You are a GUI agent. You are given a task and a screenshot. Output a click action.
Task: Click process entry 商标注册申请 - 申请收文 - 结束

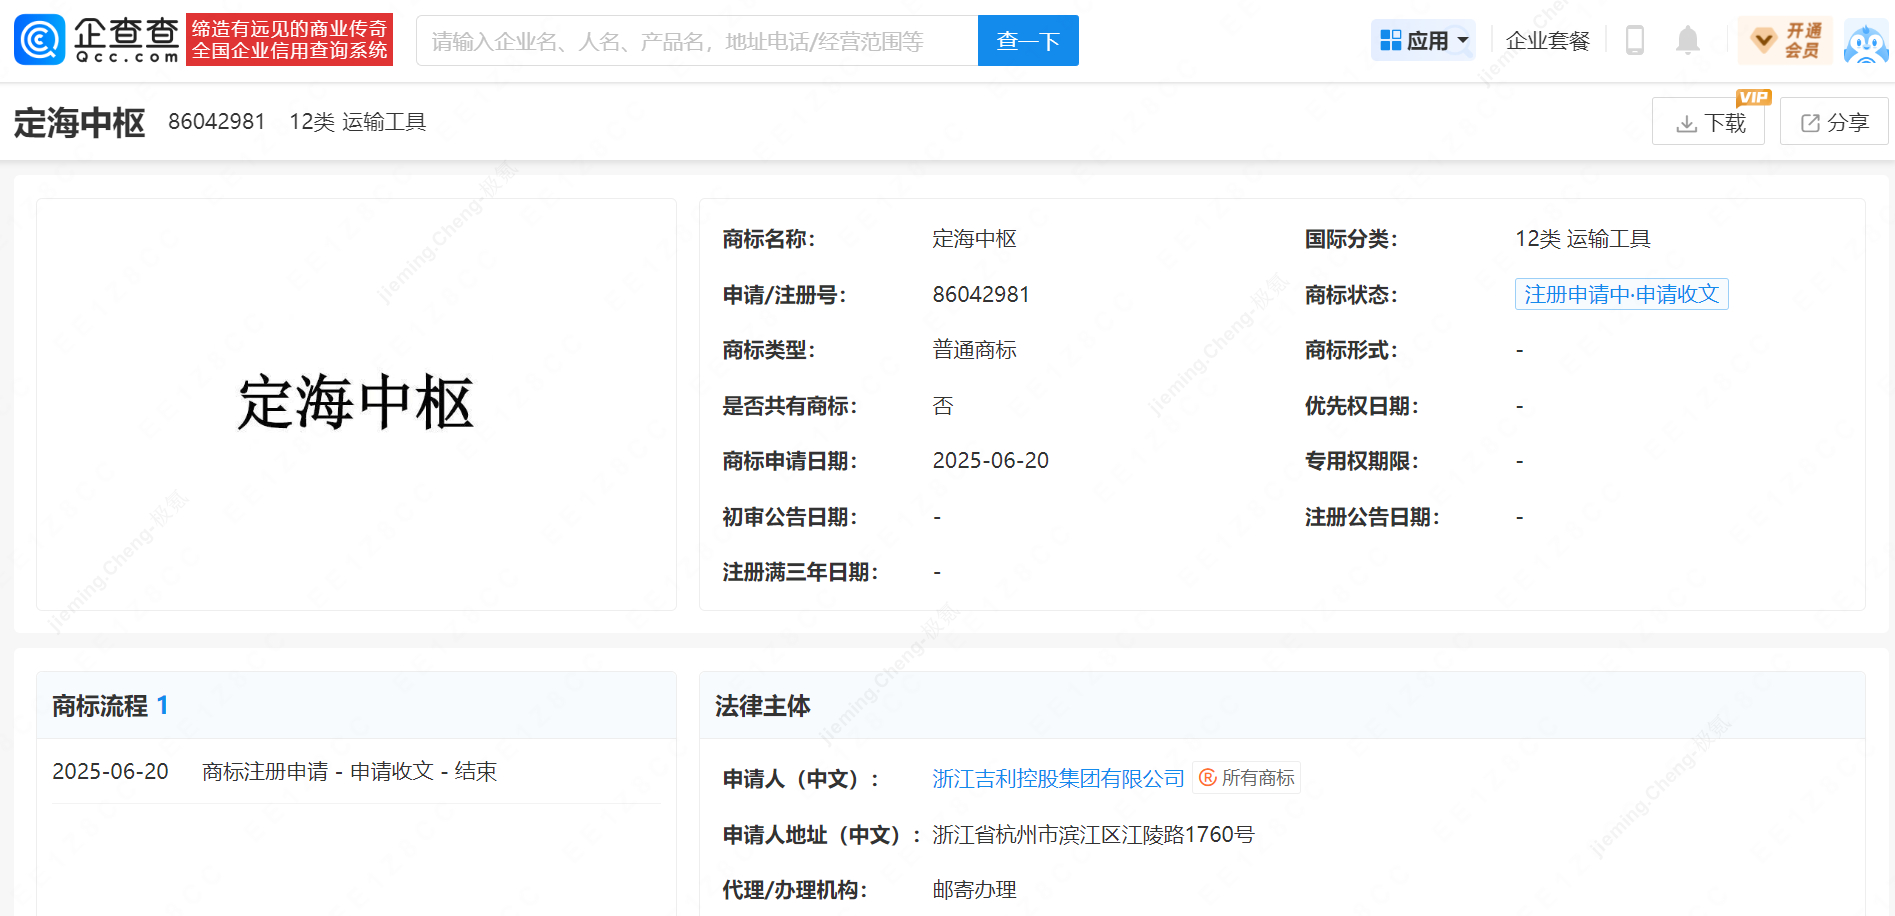click(349, 772)
